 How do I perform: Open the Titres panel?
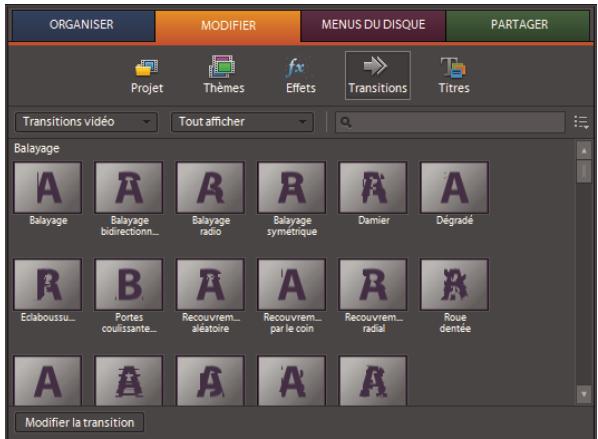(454, 76)
